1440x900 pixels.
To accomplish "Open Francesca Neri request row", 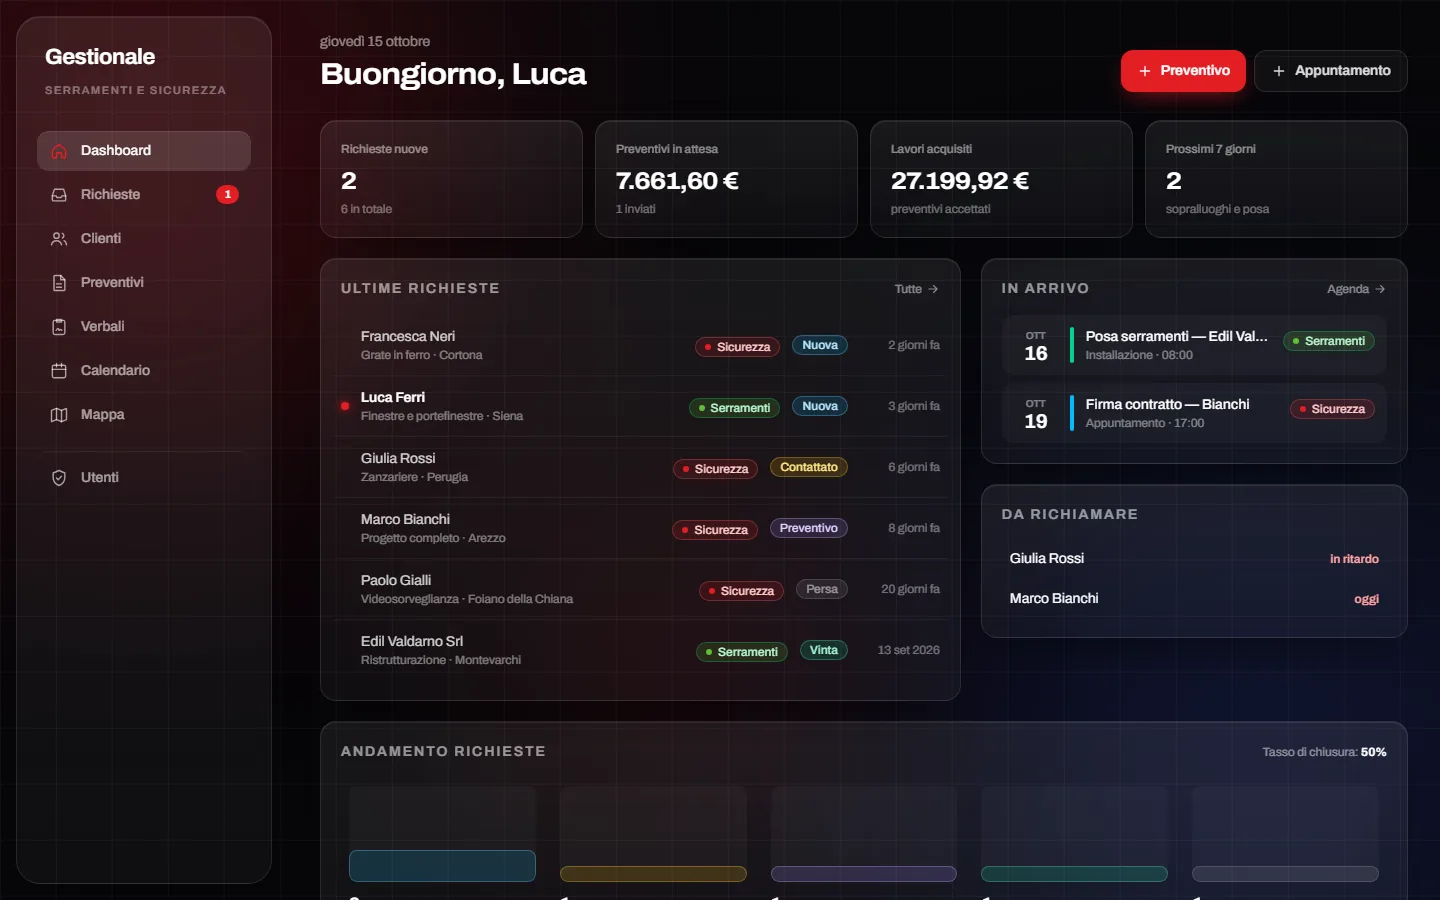I will pyautogui.click(x=640, y=345).
